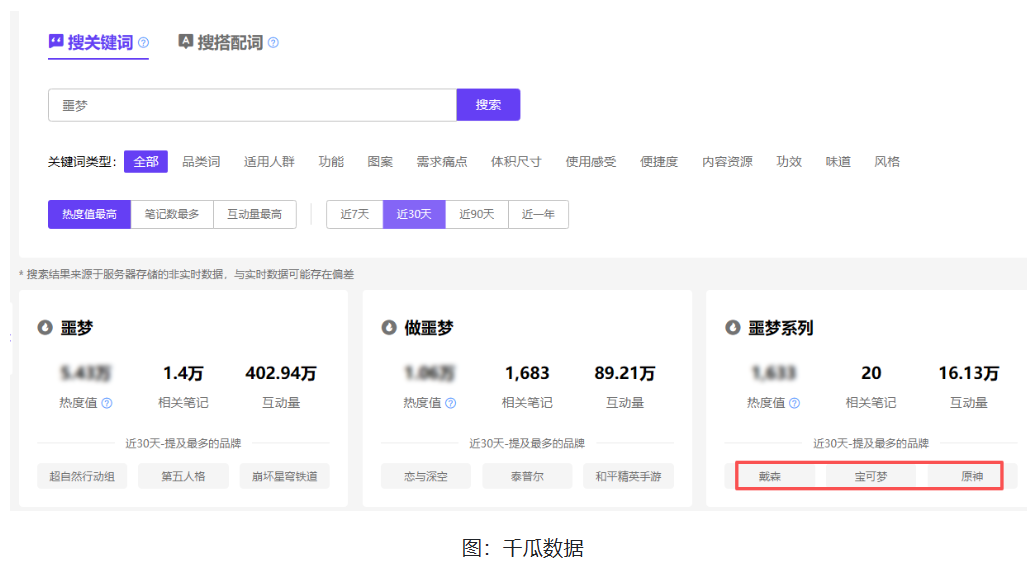Select 笔记数最多 sort option
The width and height of the screenshot is (1027, 571).
tap(172, 214)
